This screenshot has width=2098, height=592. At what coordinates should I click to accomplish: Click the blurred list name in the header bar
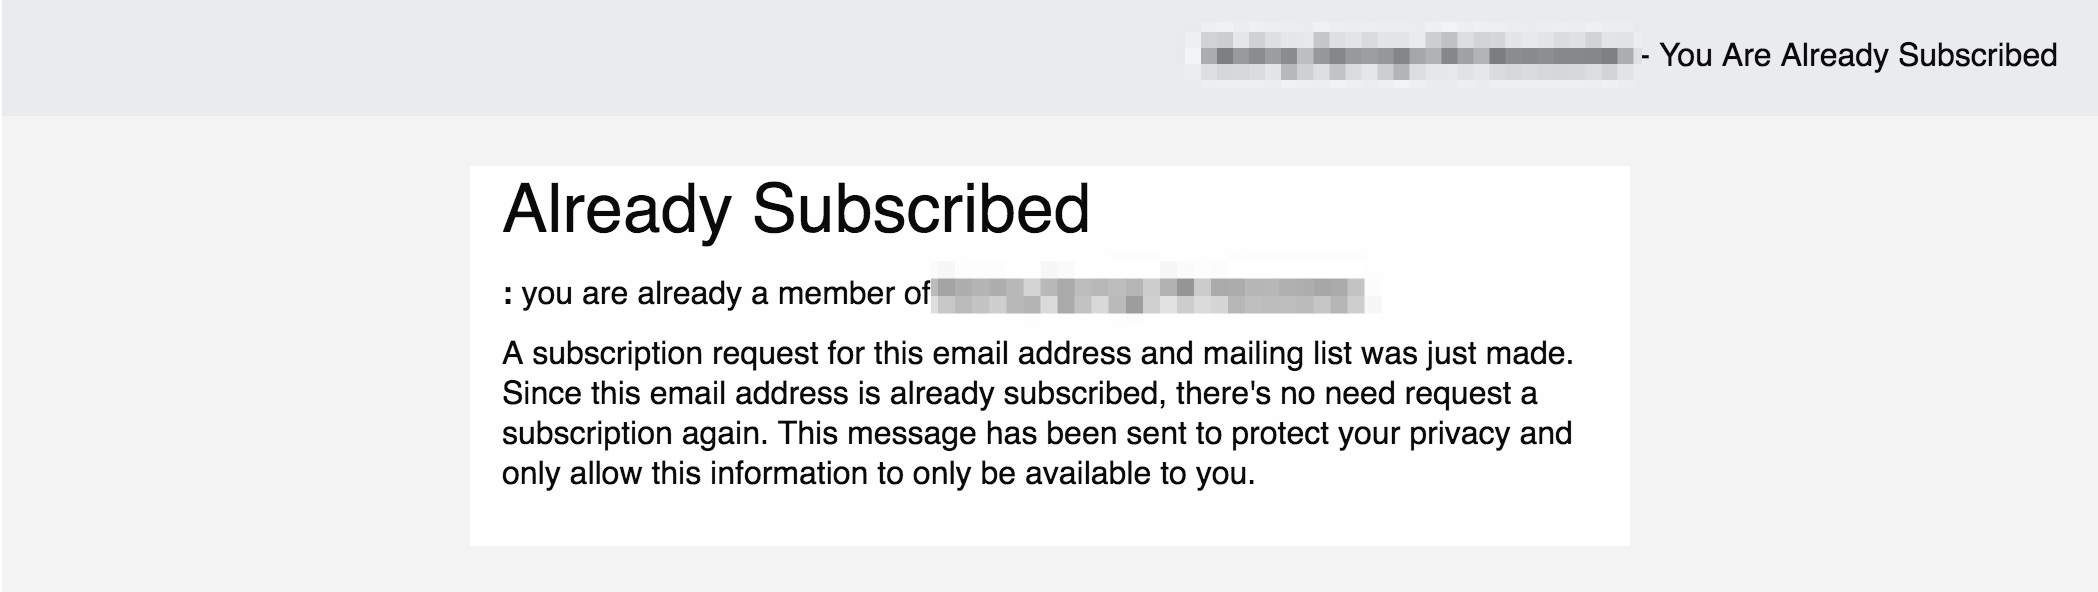point(1416,55)
